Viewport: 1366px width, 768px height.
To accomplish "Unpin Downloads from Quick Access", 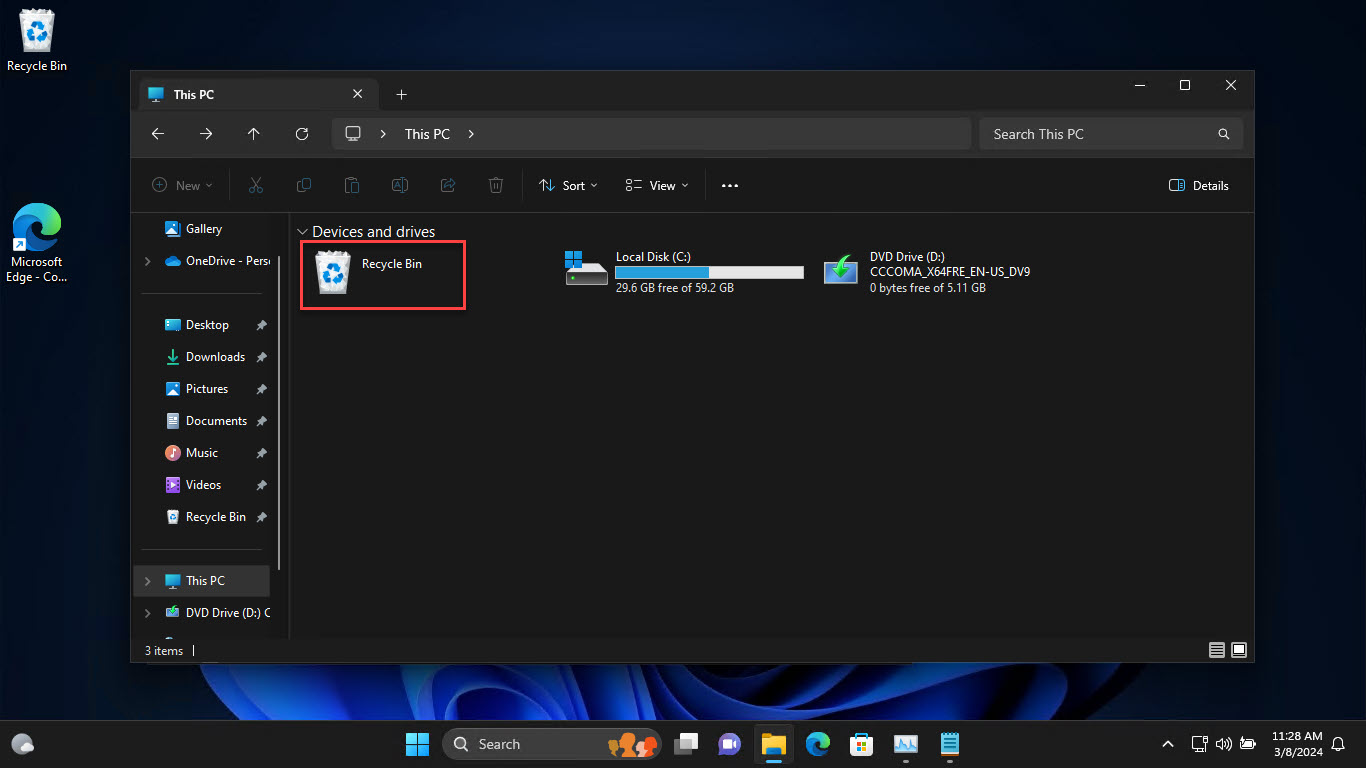I will [x=260, y=357].
